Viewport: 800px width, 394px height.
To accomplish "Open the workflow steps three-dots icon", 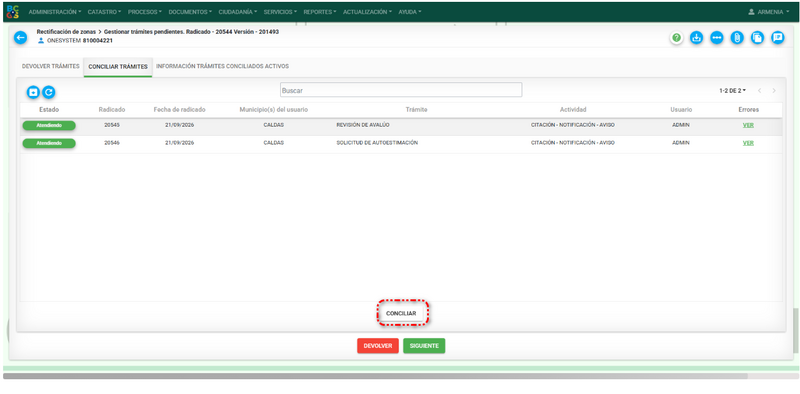I will coord(717,38).
